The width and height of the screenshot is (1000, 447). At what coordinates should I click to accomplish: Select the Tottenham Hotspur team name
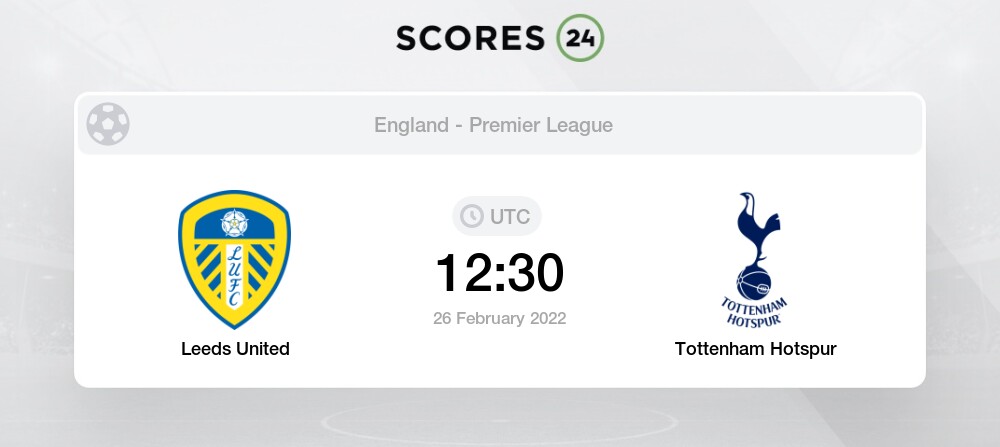[755, 349]
